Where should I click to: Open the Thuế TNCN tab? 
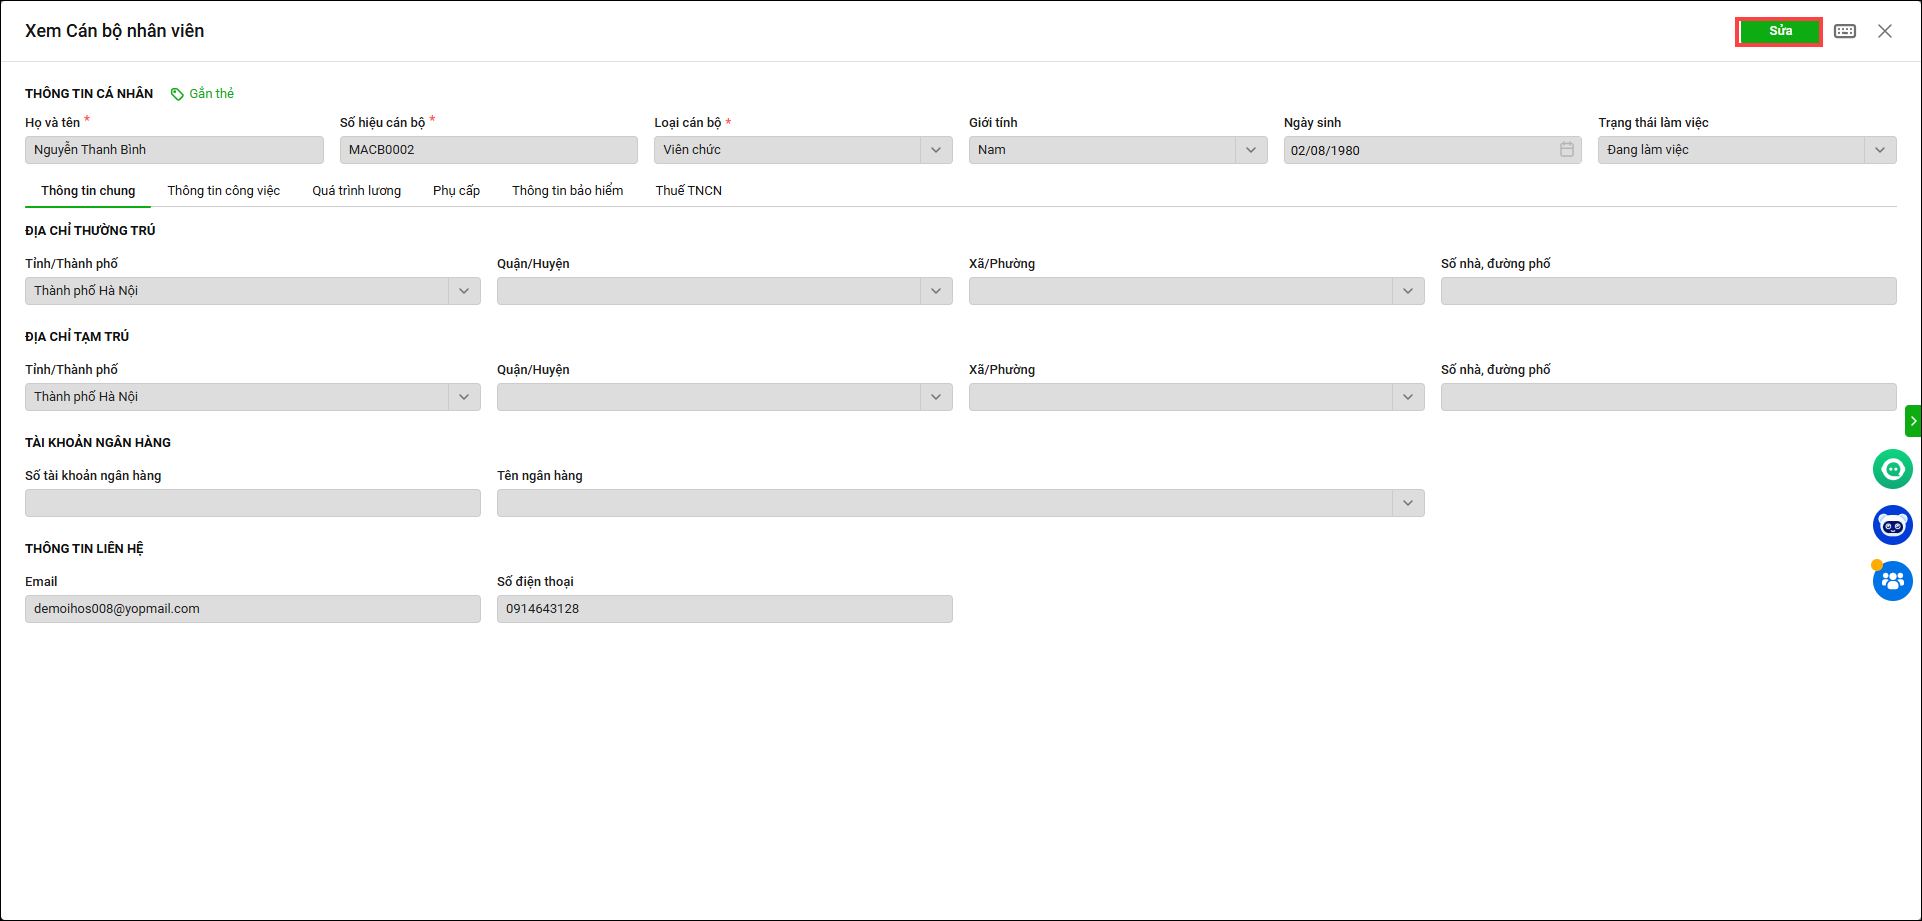pos(689,191)
